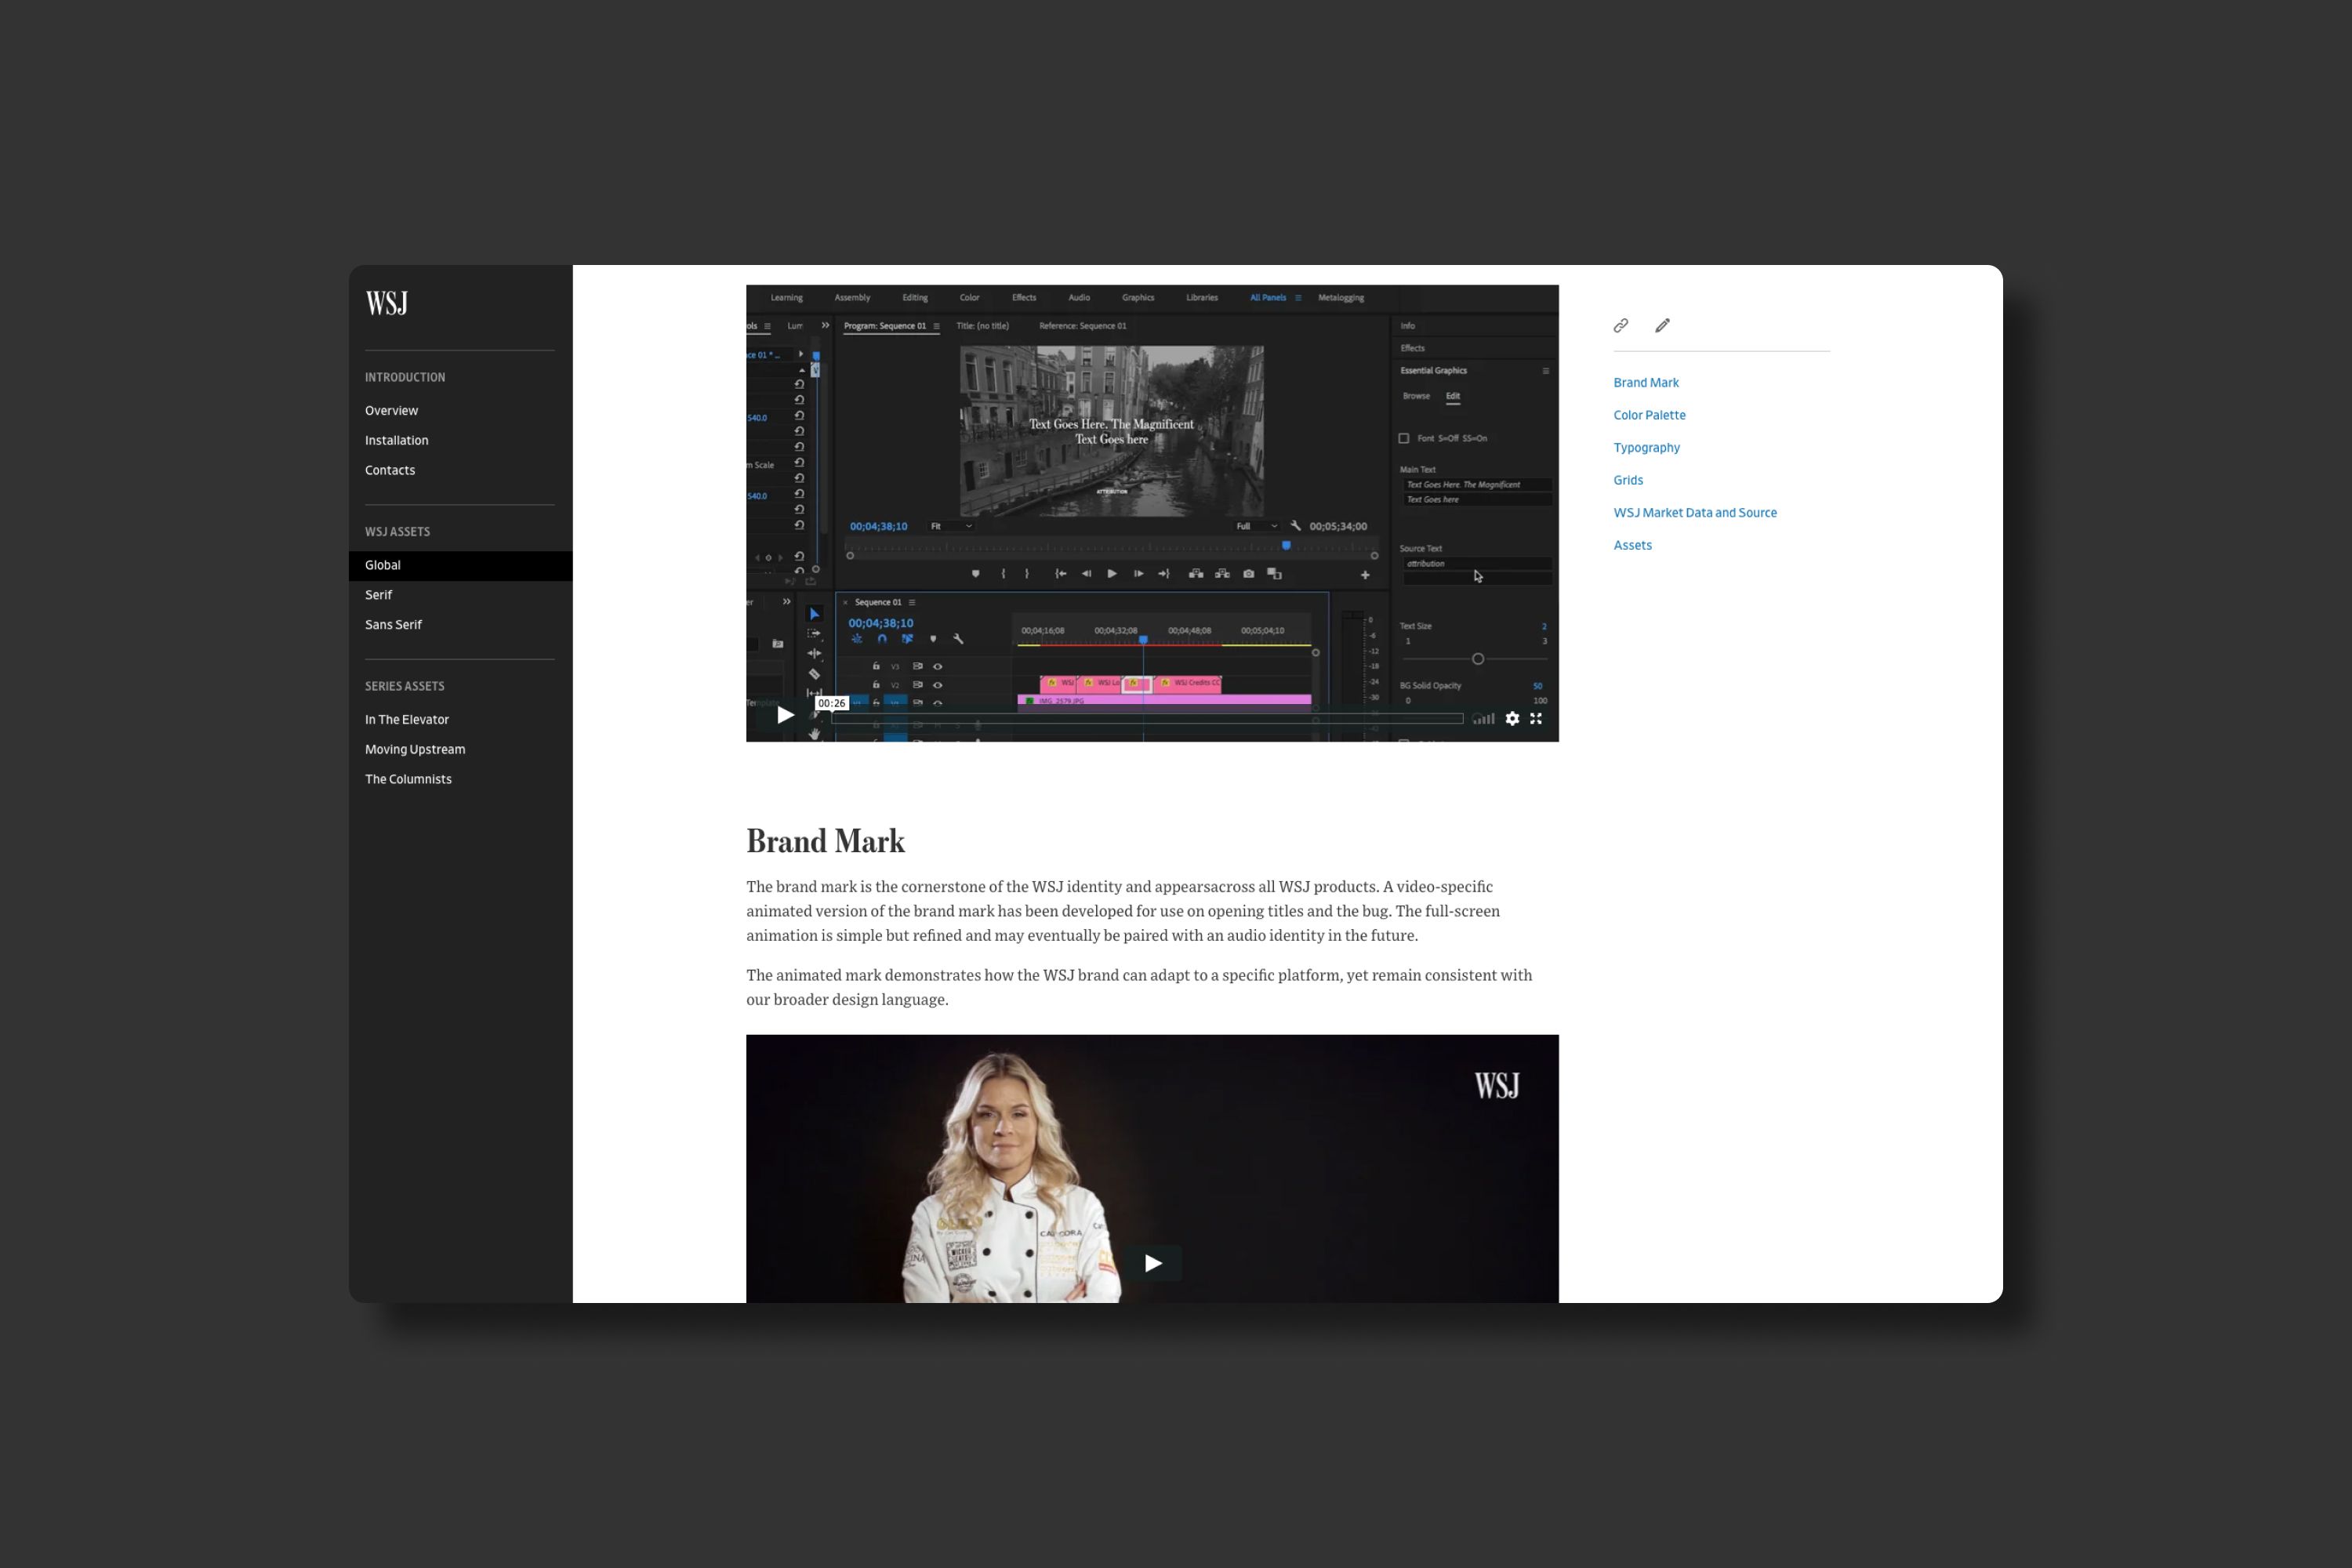Open the Contacts page

(x=389, y=470)
